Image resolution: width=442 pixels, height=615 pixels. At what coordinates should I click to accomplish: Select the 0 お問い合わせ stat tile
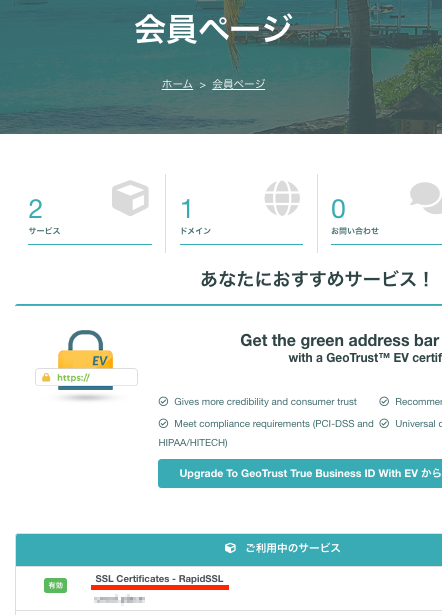coord(386,213)
